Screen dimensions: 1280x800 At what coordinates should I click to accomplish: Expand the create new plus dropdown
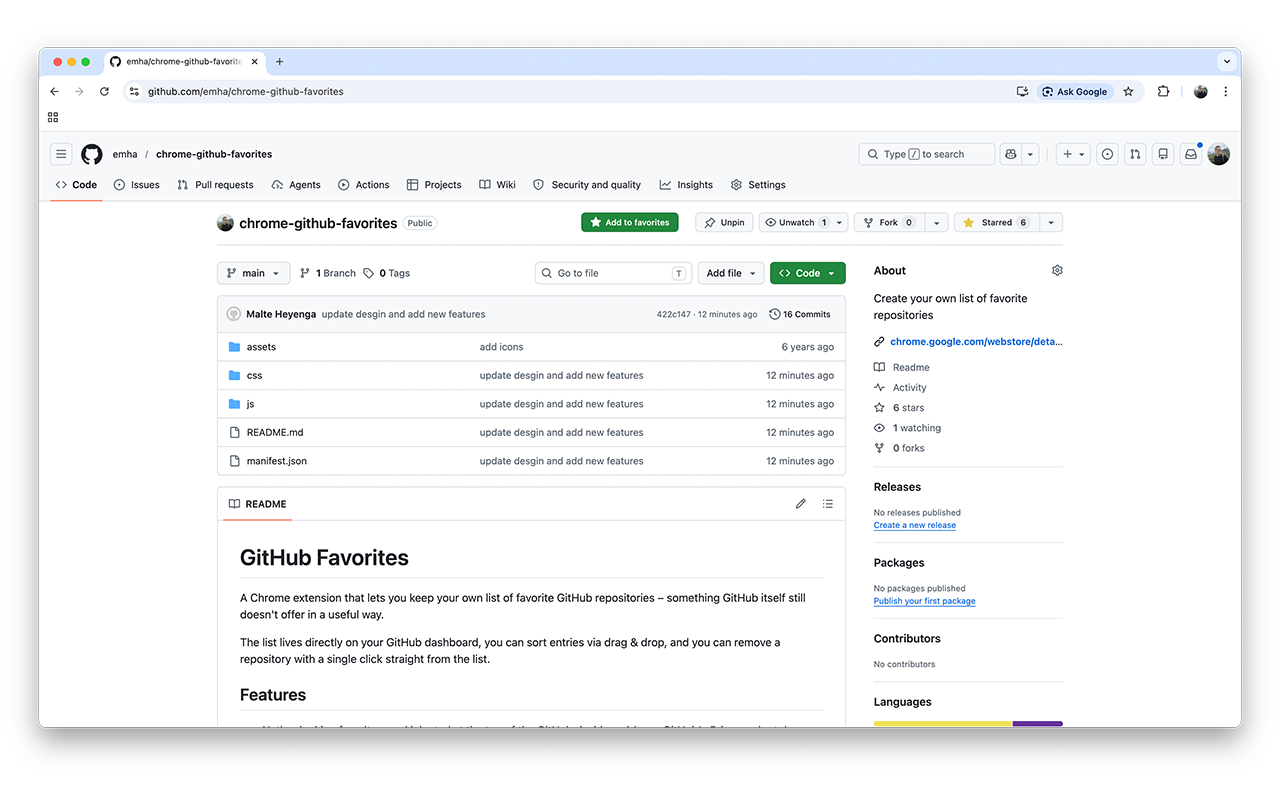tap(1073, 154)
